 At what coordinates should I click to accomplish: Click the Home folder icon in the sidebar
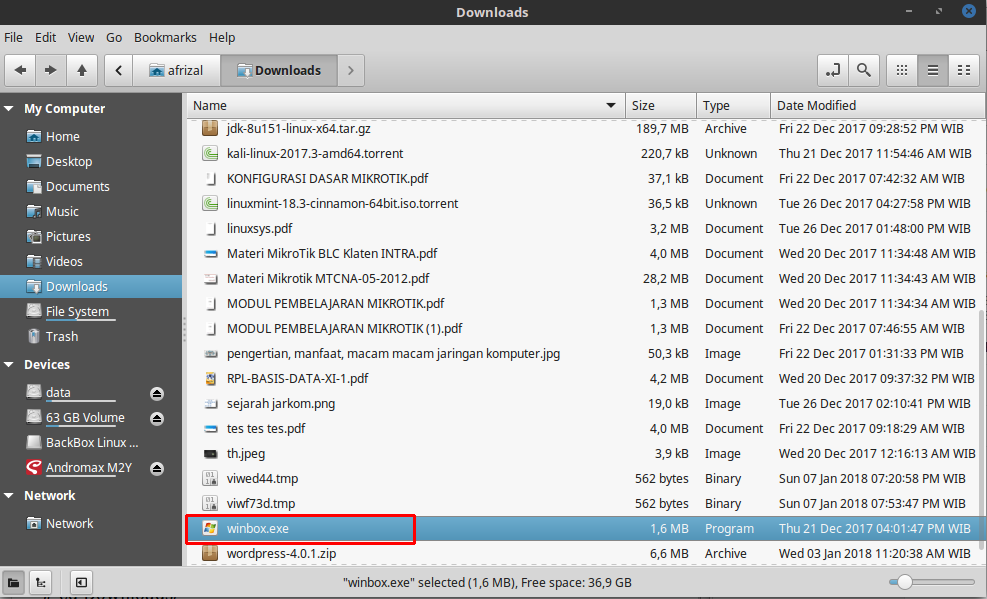click(x=34, y=137)
